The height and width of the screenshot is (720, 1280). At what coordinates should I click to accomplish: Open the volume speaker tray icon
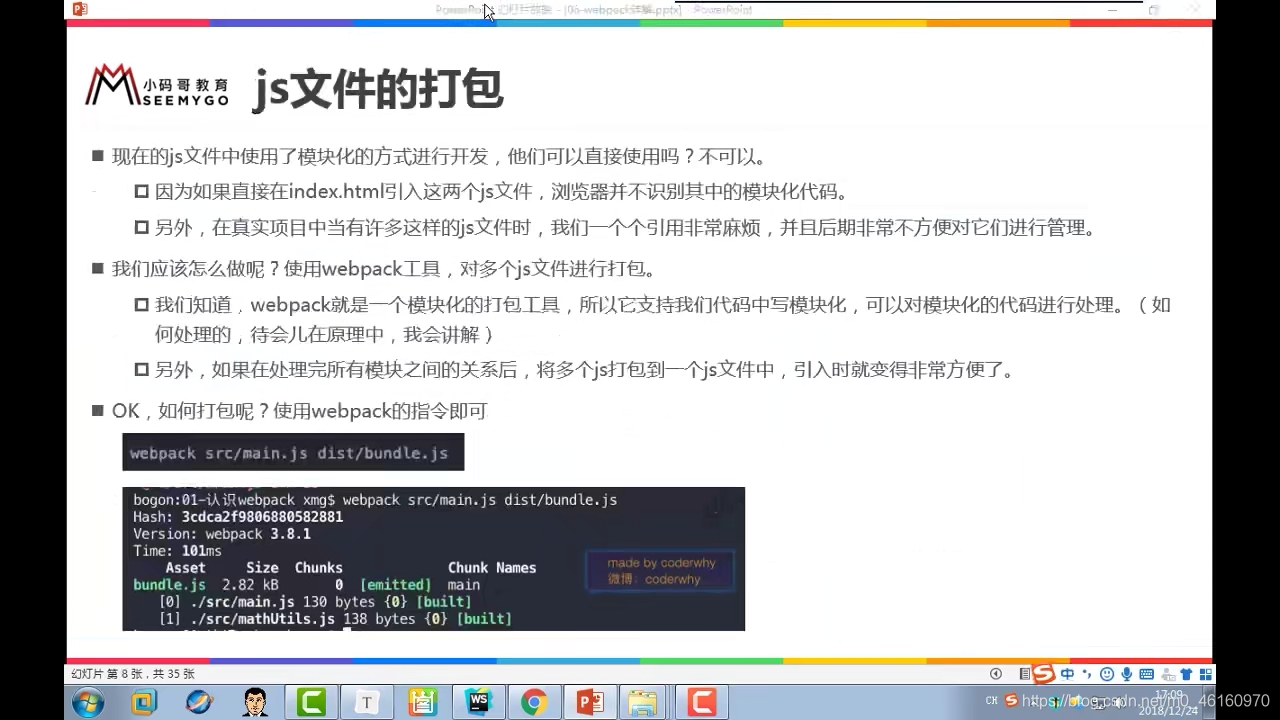[1118, 703]
